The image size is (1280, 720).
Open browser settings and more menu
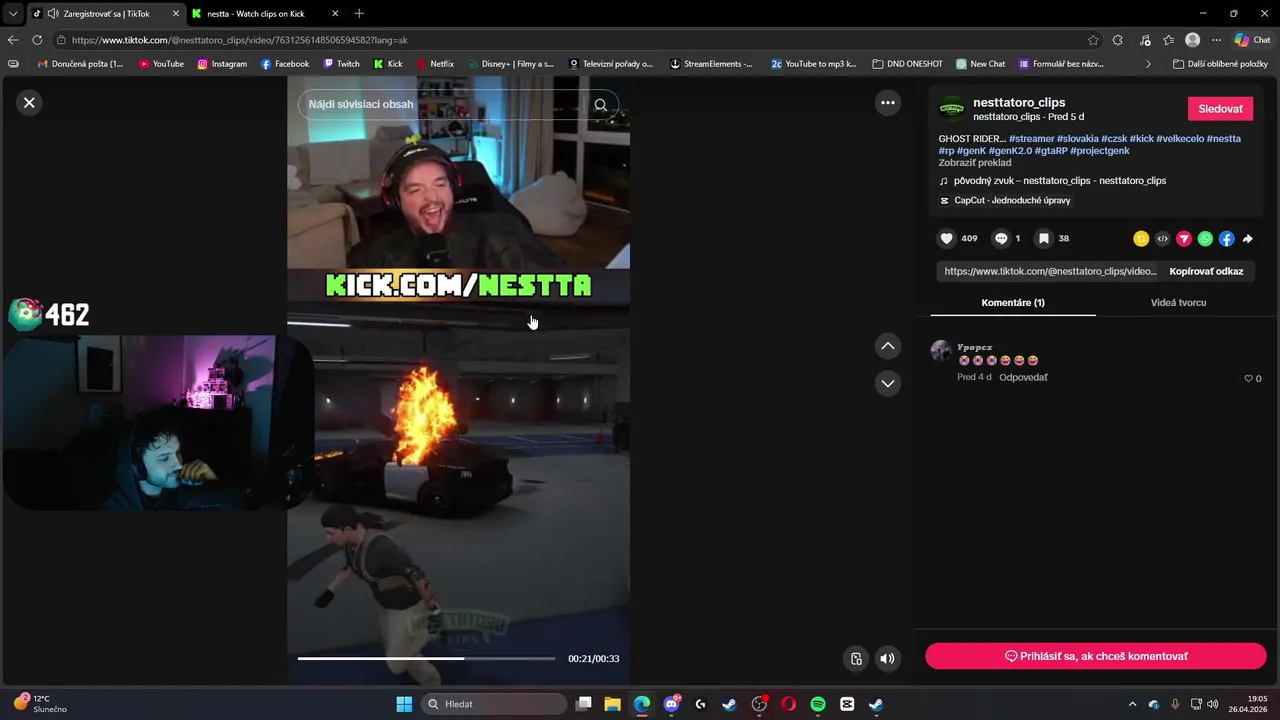(x=1217, y=40)
